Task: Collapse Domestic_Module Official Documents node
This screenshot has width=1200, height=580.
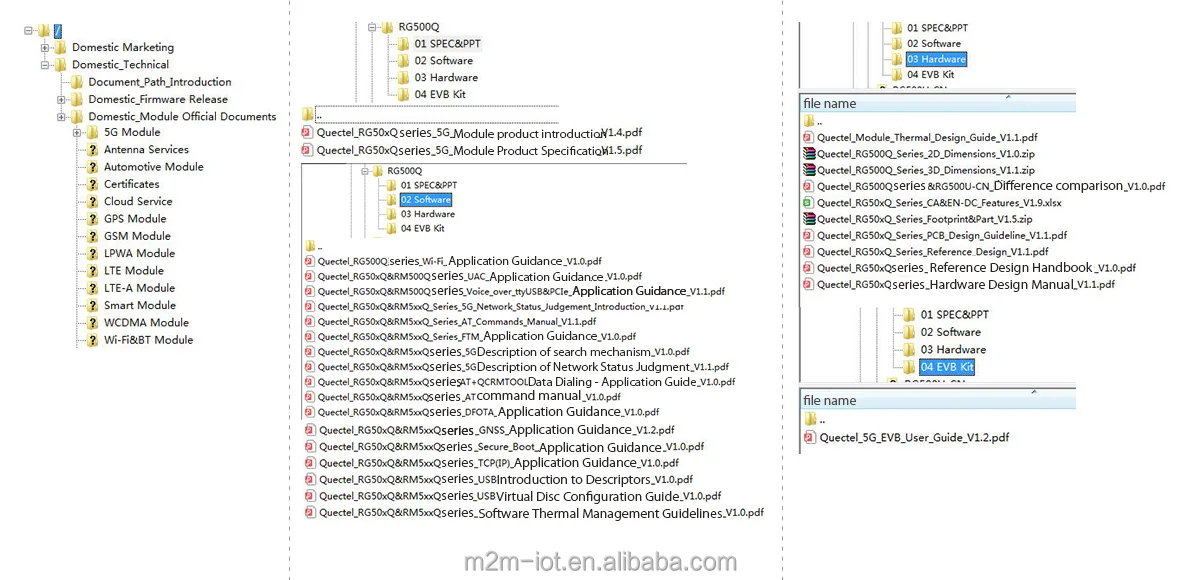Action: (x=61, y=116)
